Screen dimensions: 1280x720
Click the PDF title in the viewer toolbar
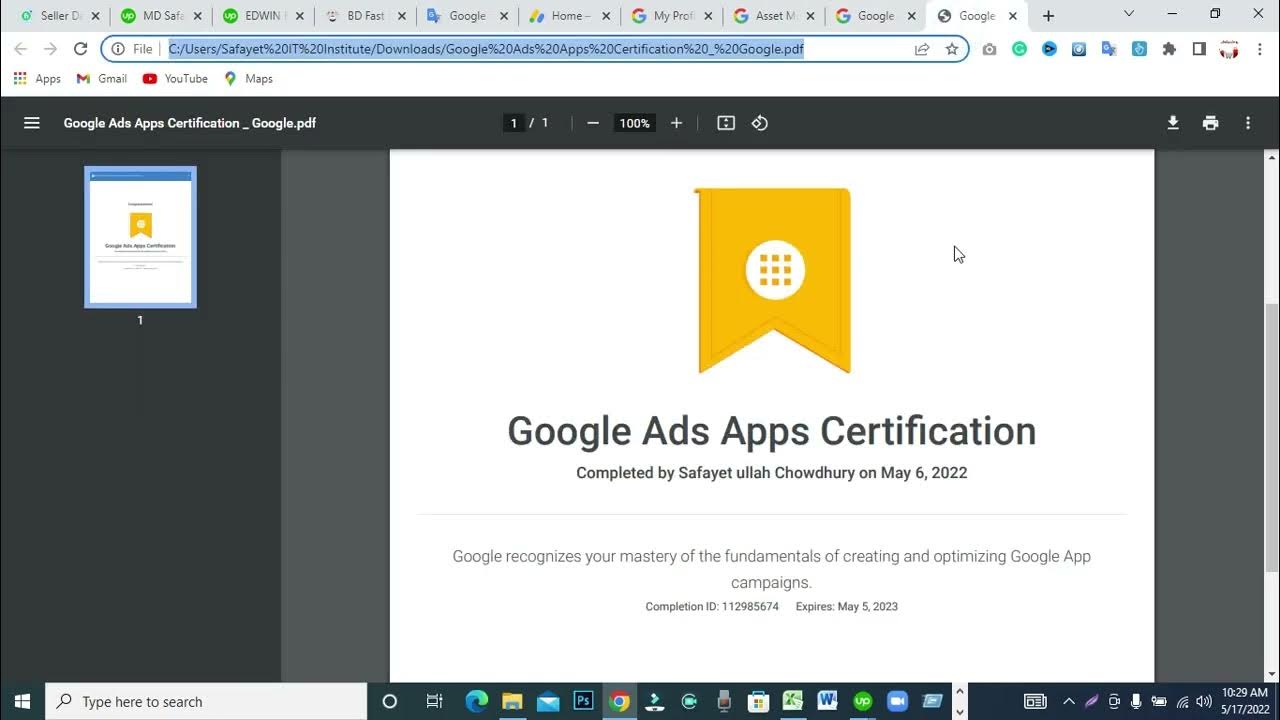click(190, 123)
